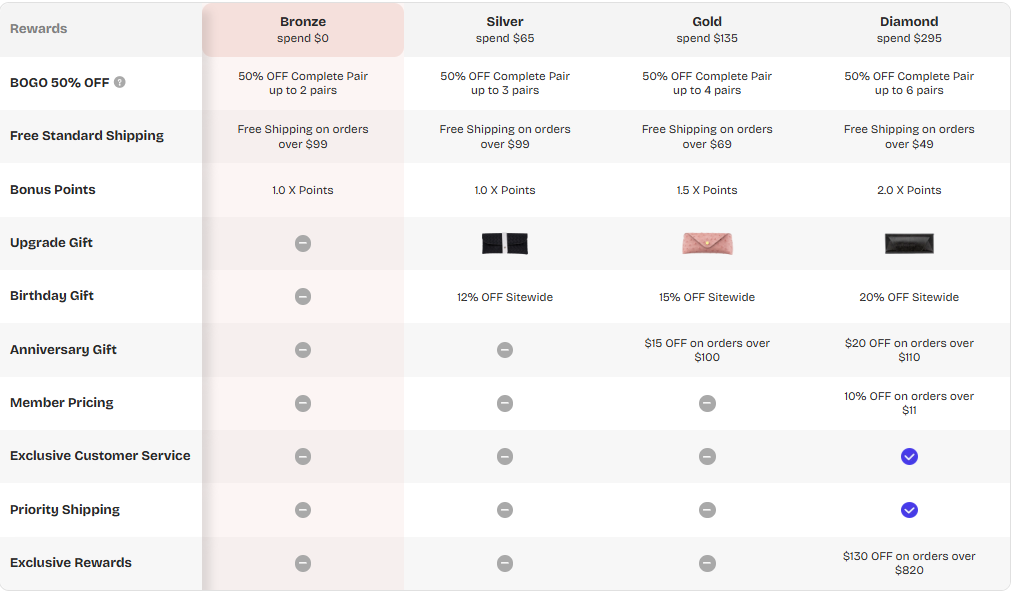
Task: Click Gold's Member Pricing unavailable dash icon
Action: point(707,403)
